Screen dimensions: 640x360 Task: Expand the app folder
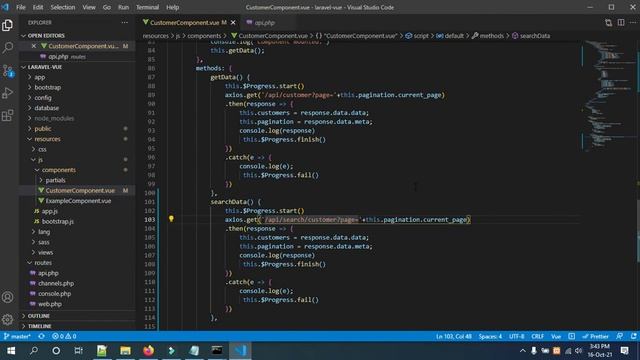pyautogui.click(x=40, y=77)
